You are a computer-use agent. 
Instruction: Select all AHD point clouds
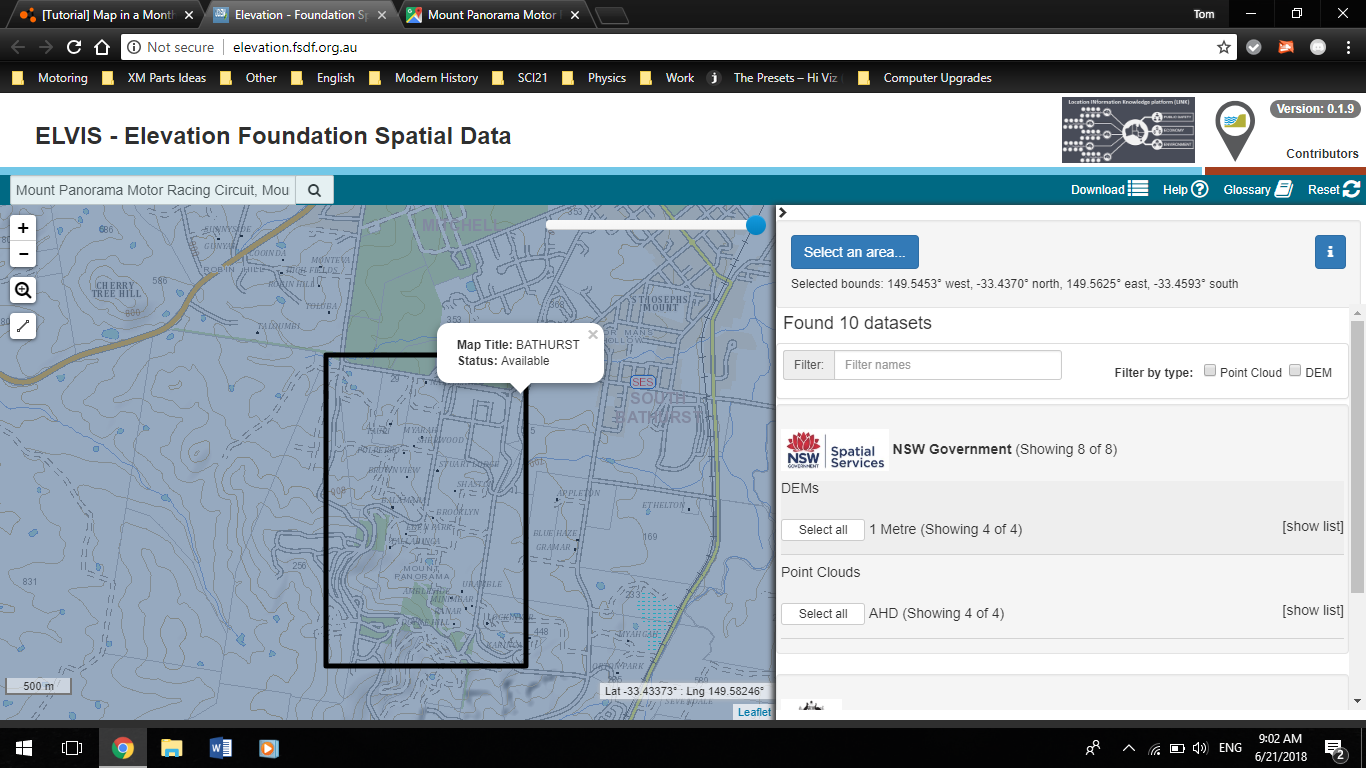[x=823, y=614]
